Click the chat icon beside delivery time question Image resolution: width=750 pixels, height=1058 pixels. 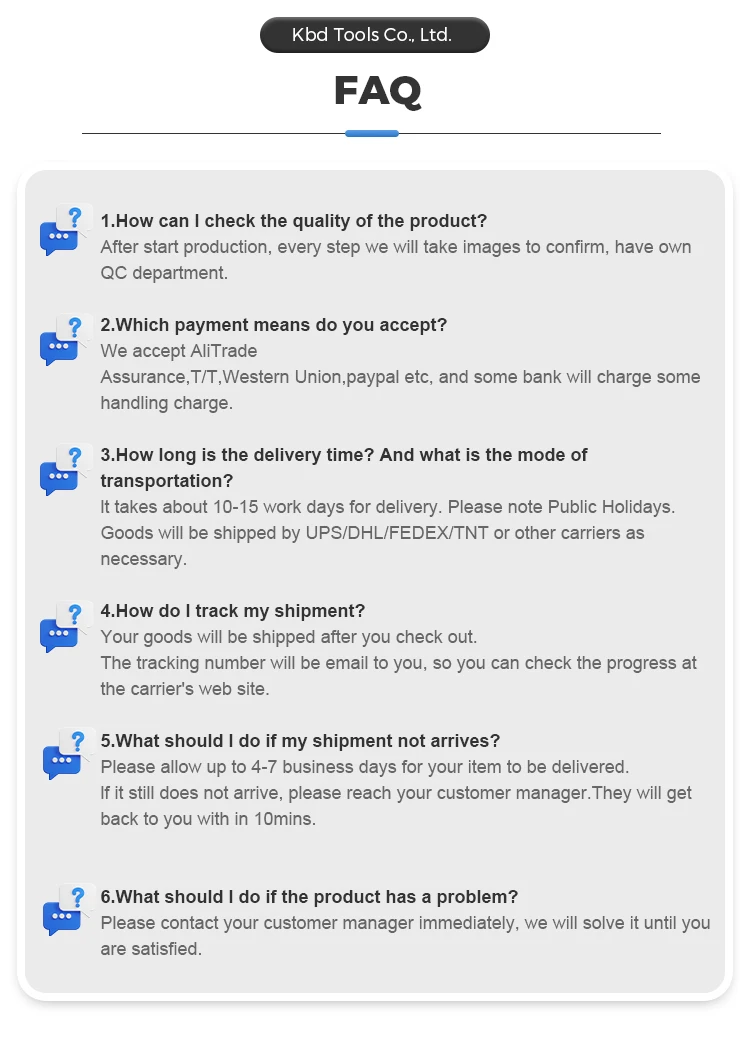(x=65, y=470)
